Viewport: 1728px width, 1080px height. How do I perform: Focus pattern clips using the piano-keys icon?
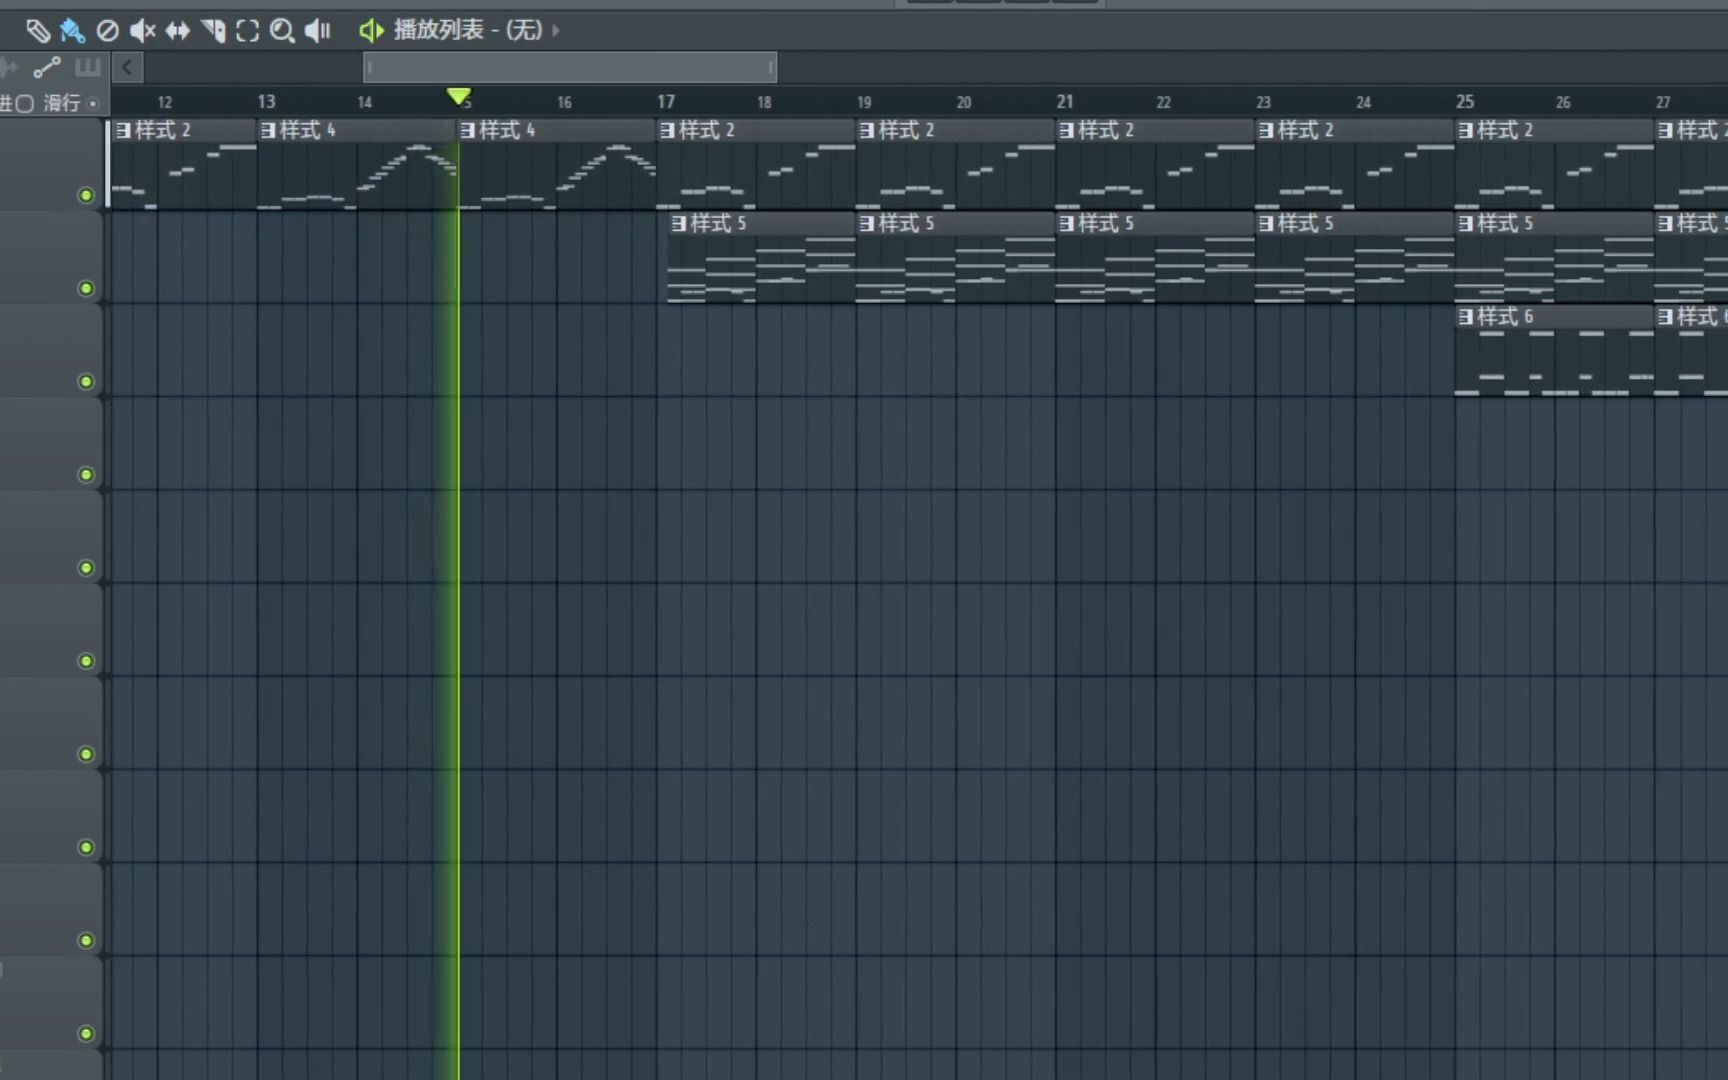[x=88, y=68]
